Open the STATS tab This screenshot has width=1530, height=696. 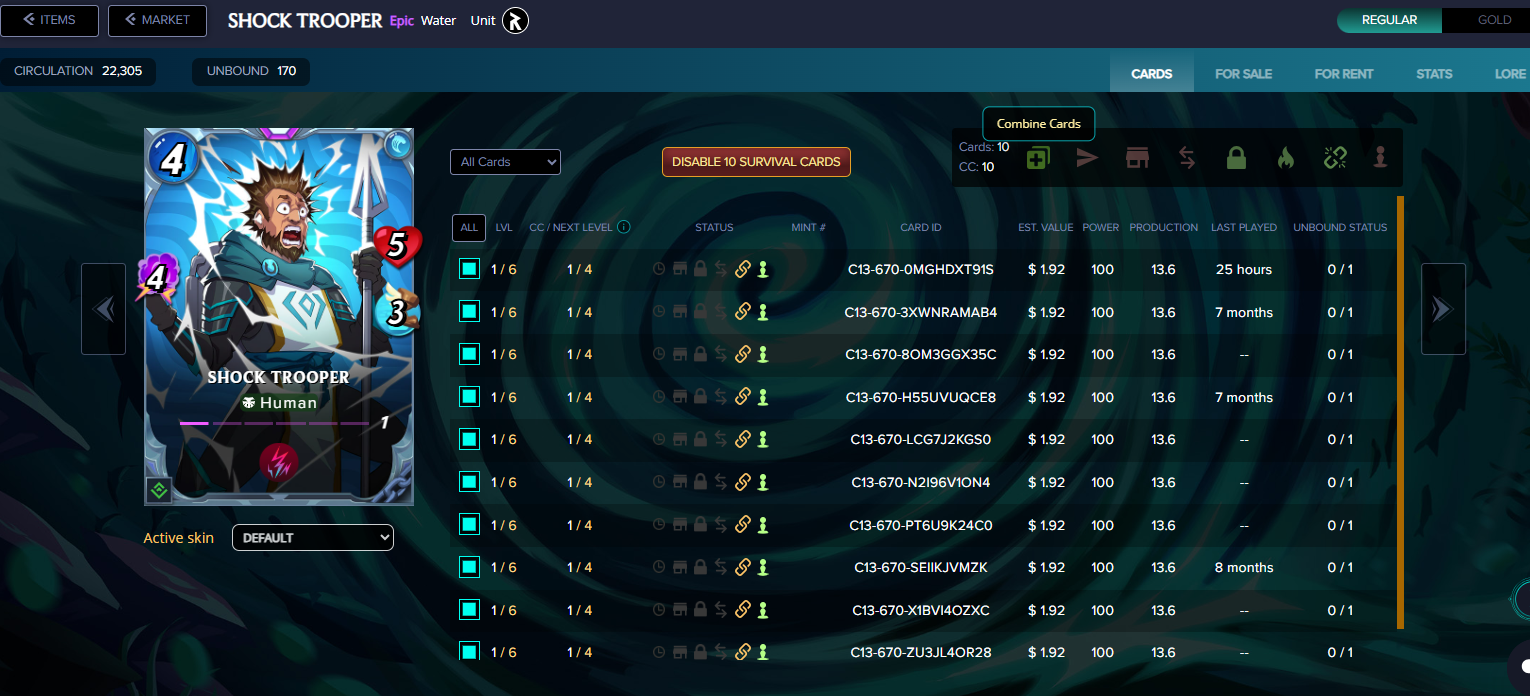coord(1434,74)
